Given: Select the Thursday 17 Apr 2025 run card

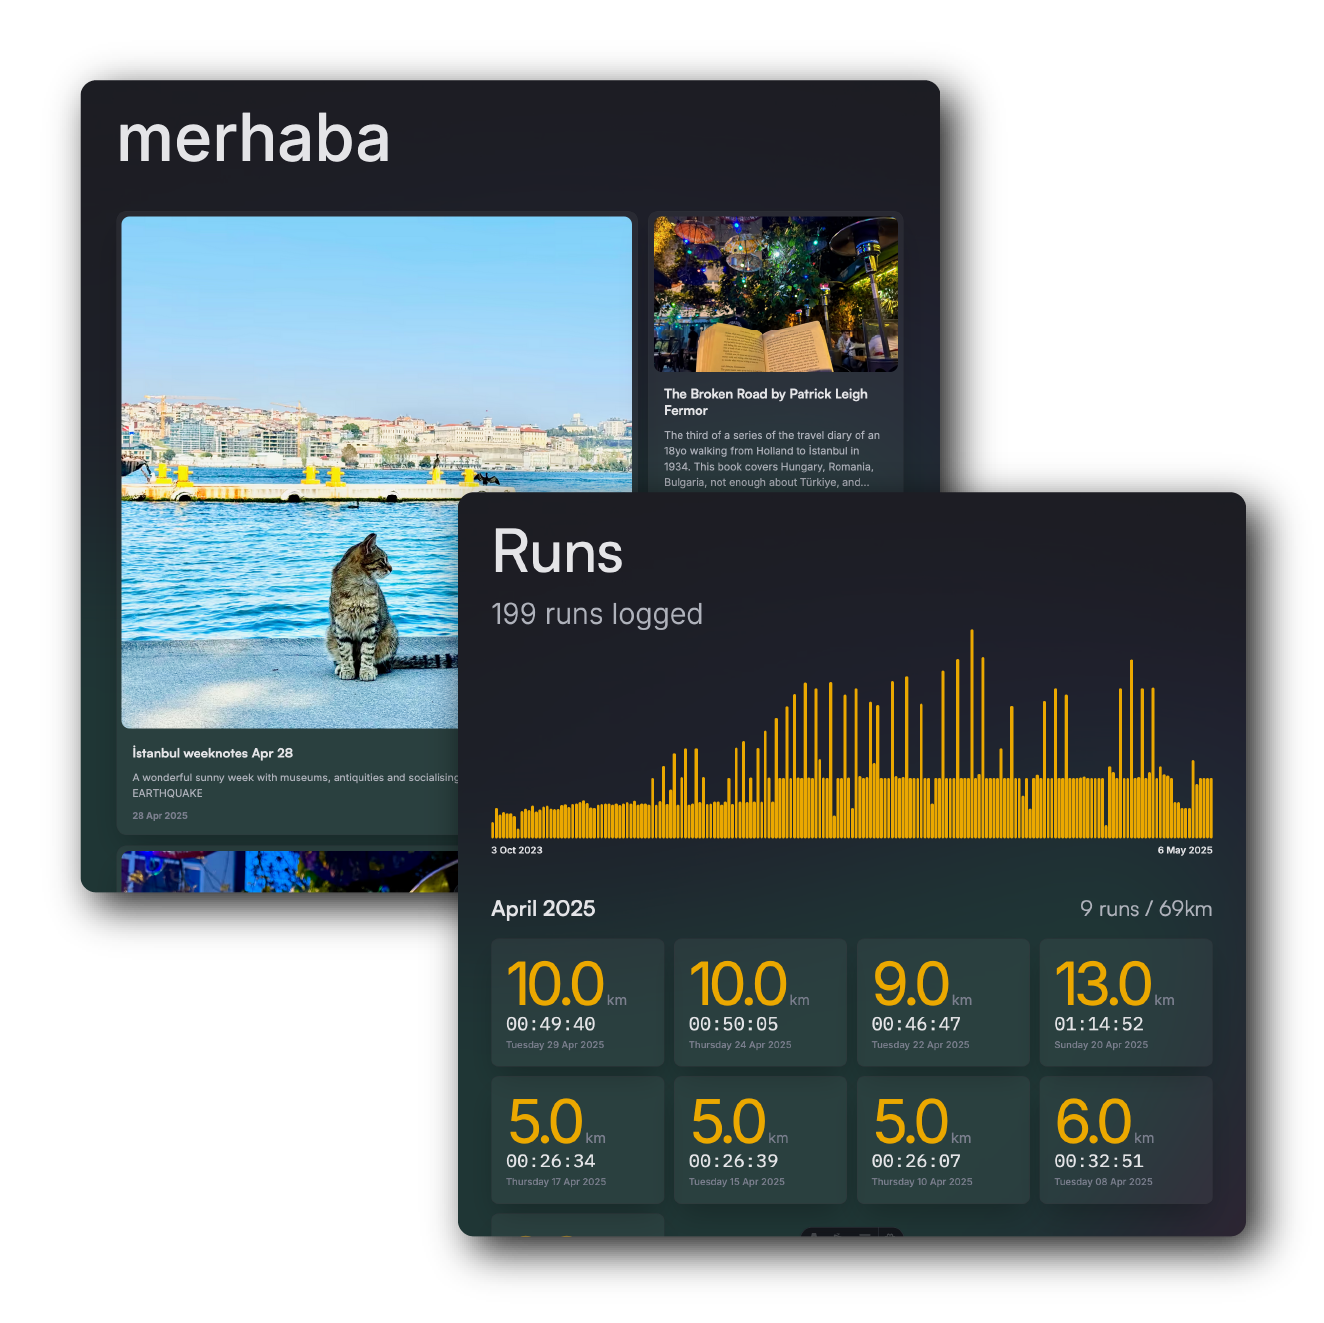Looking at the screenshot, I should (577, 1140).
